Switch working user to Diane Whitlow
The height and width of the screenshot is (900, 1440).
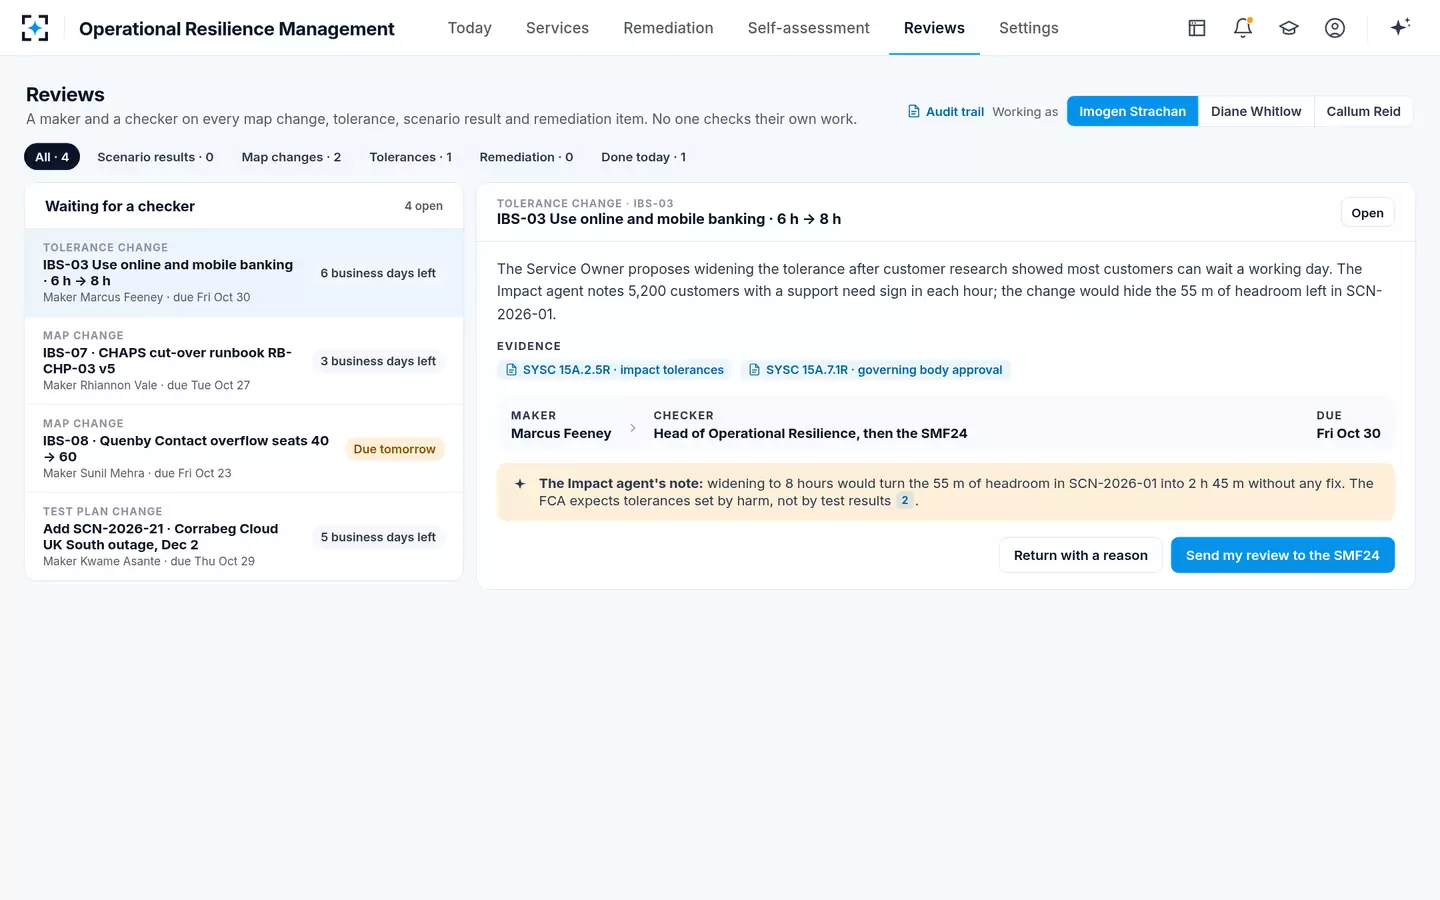click(x=1256, y=111)
